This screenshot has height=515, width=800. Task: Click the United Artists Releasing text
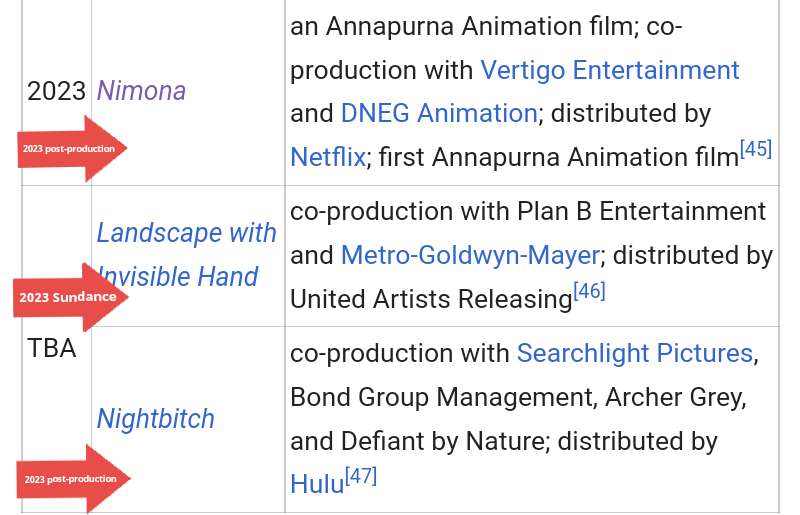coord(430,299)
